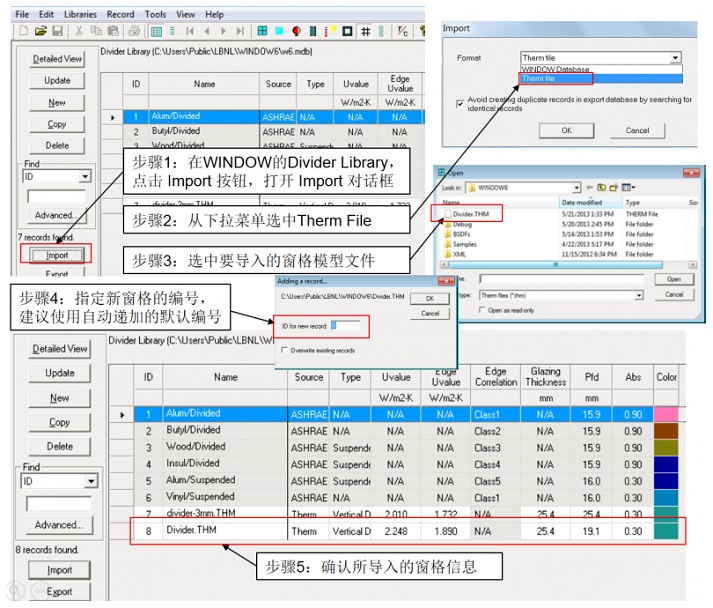
Task: Open the Libraries menu
Action: (81, 14)
